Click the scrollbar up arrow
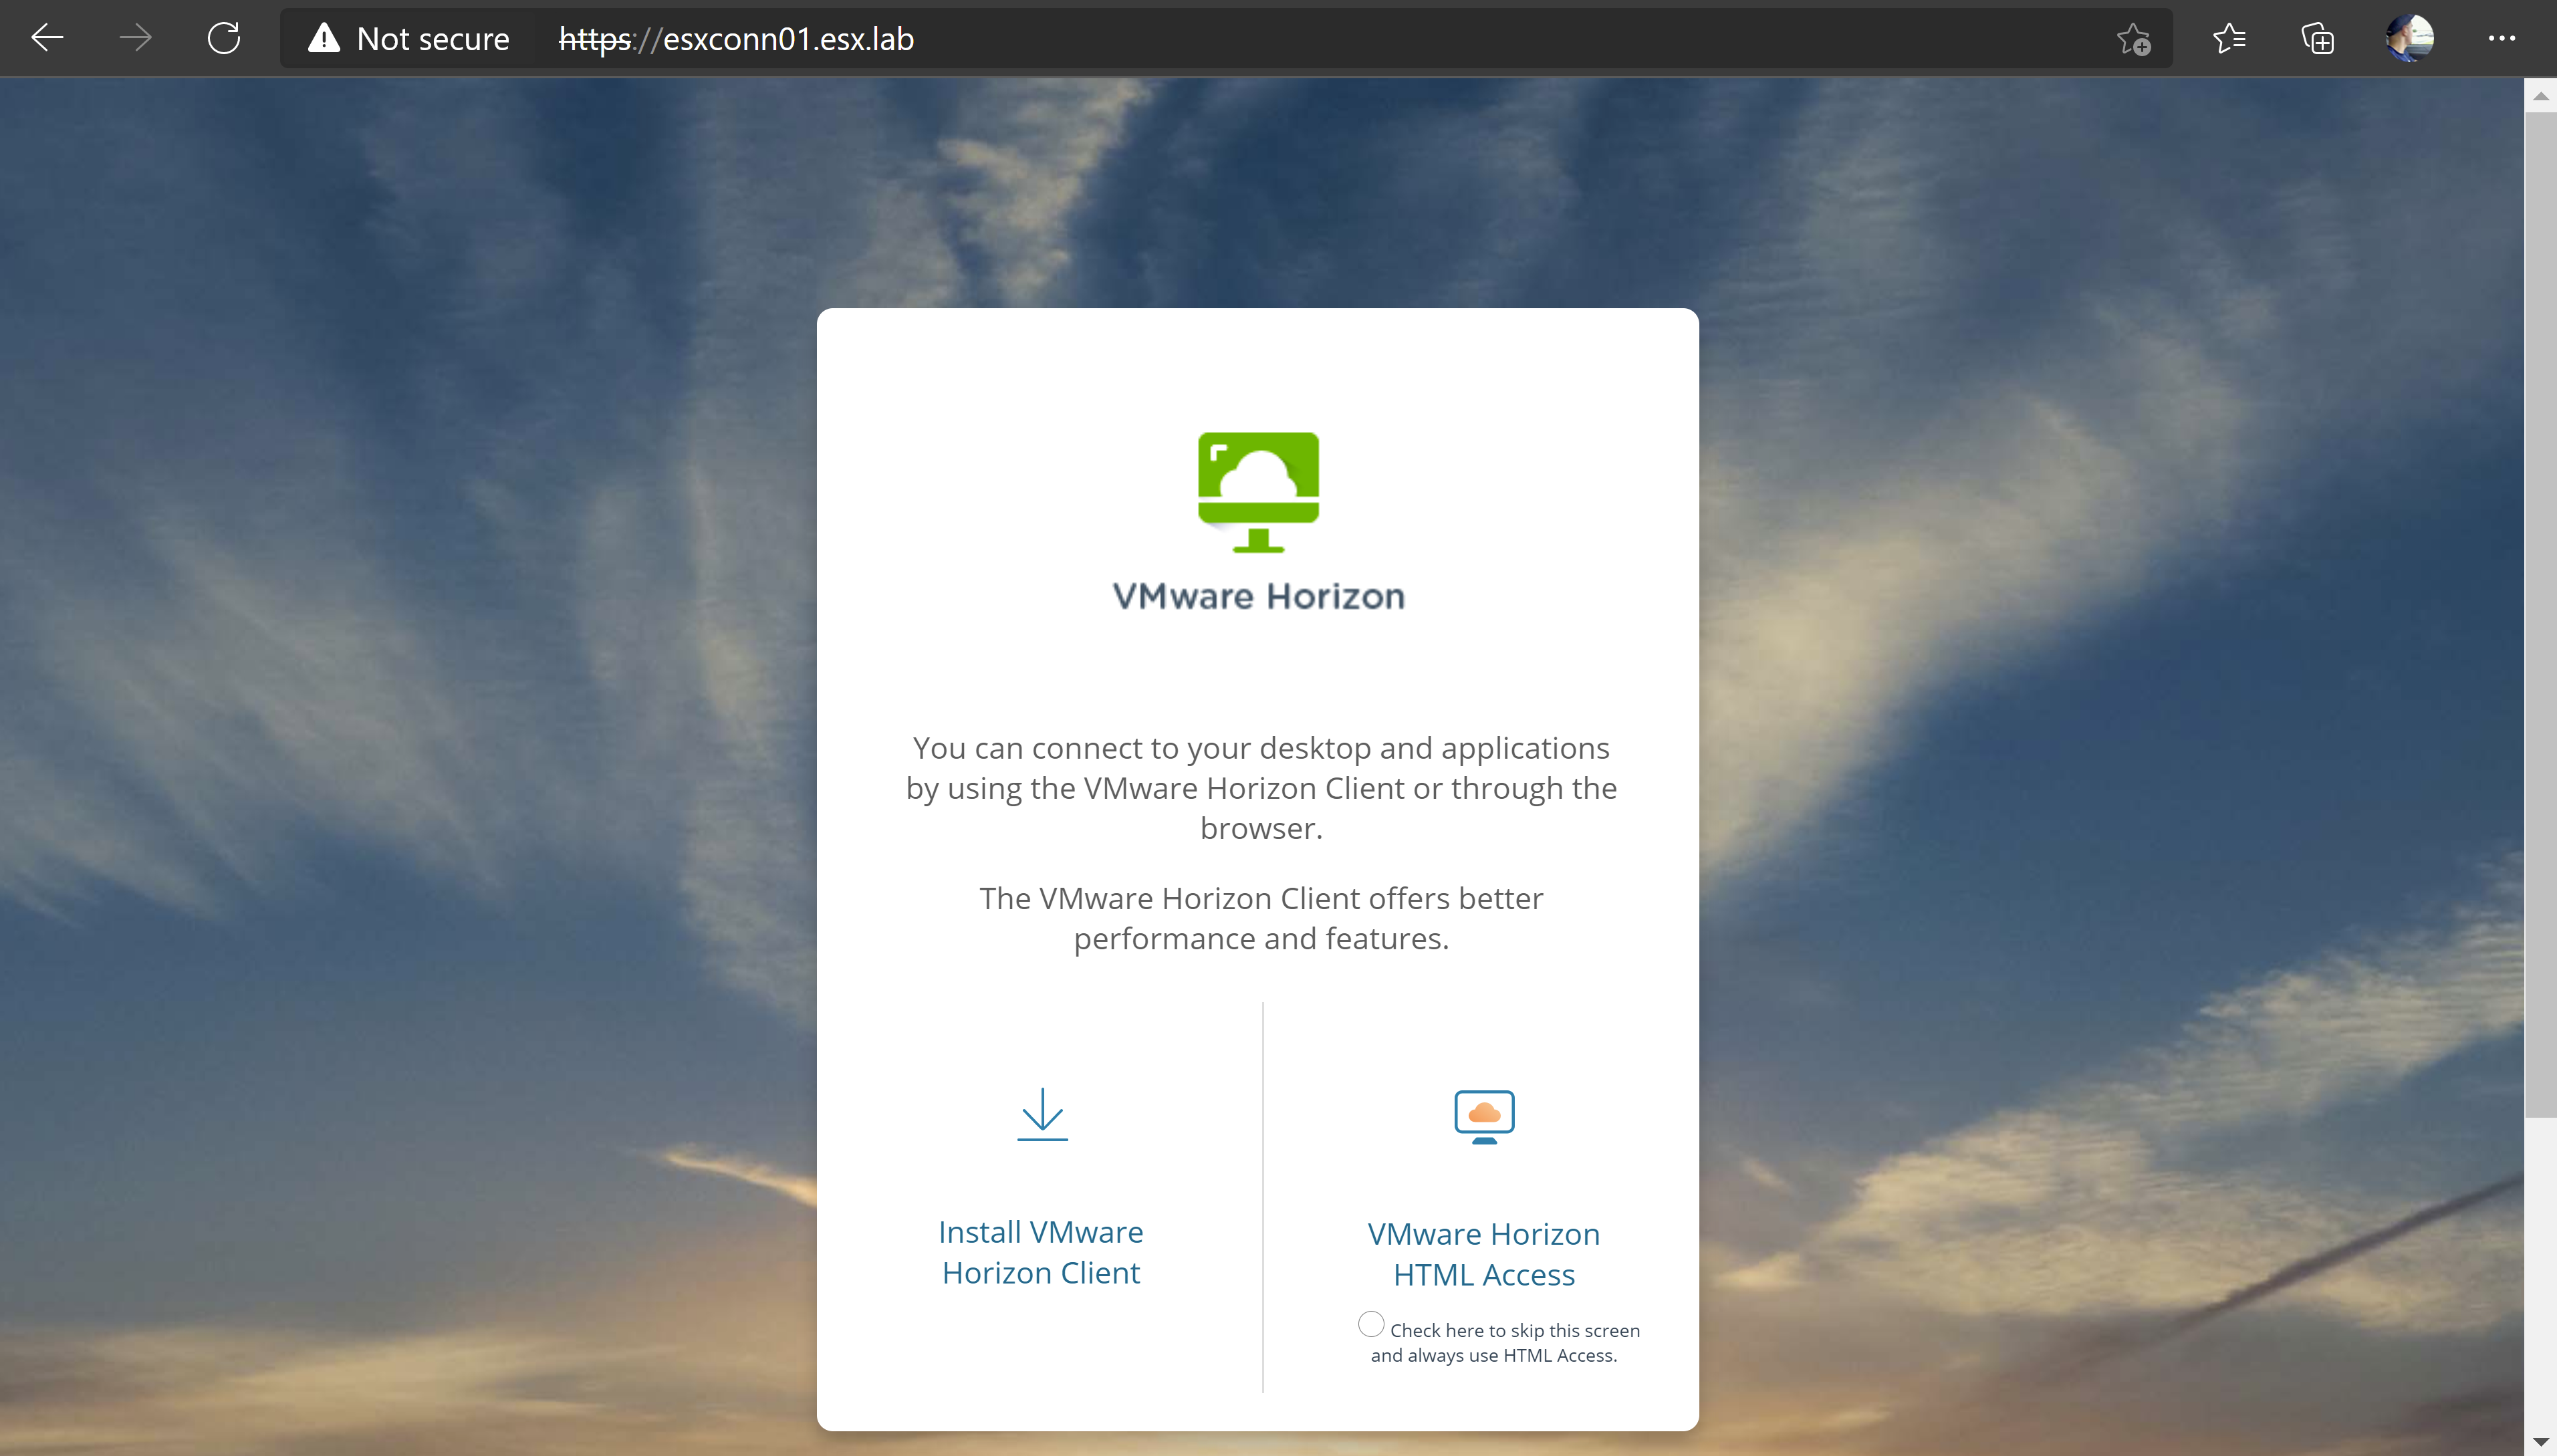Viewport: 2557px width, 1456px height. (x=2540, y=96)
